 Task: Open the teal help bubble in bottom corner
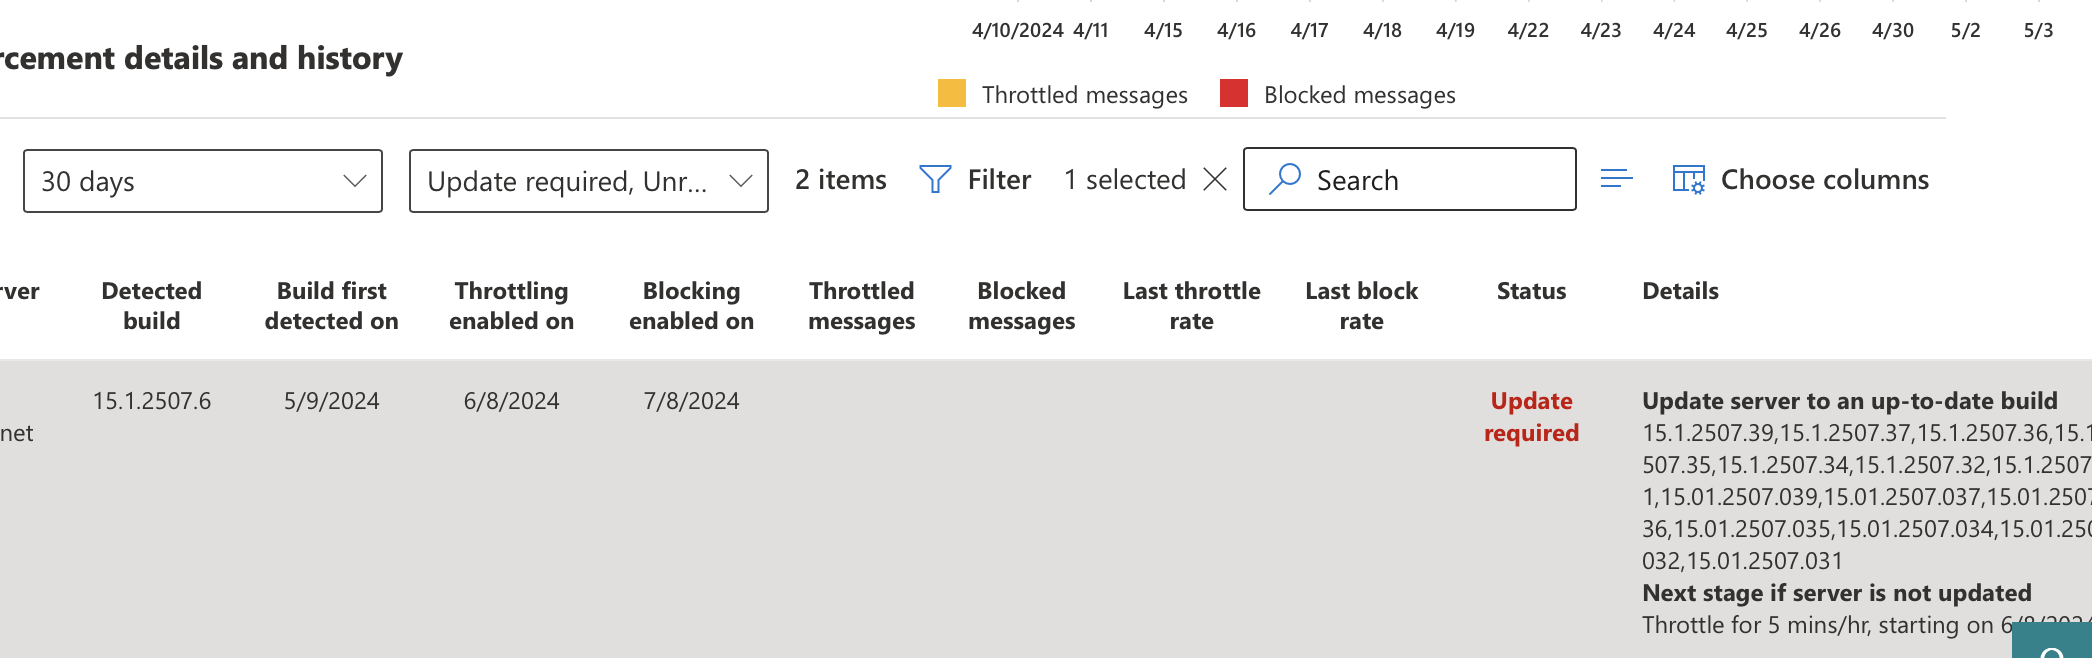[x=2055, y=645]
